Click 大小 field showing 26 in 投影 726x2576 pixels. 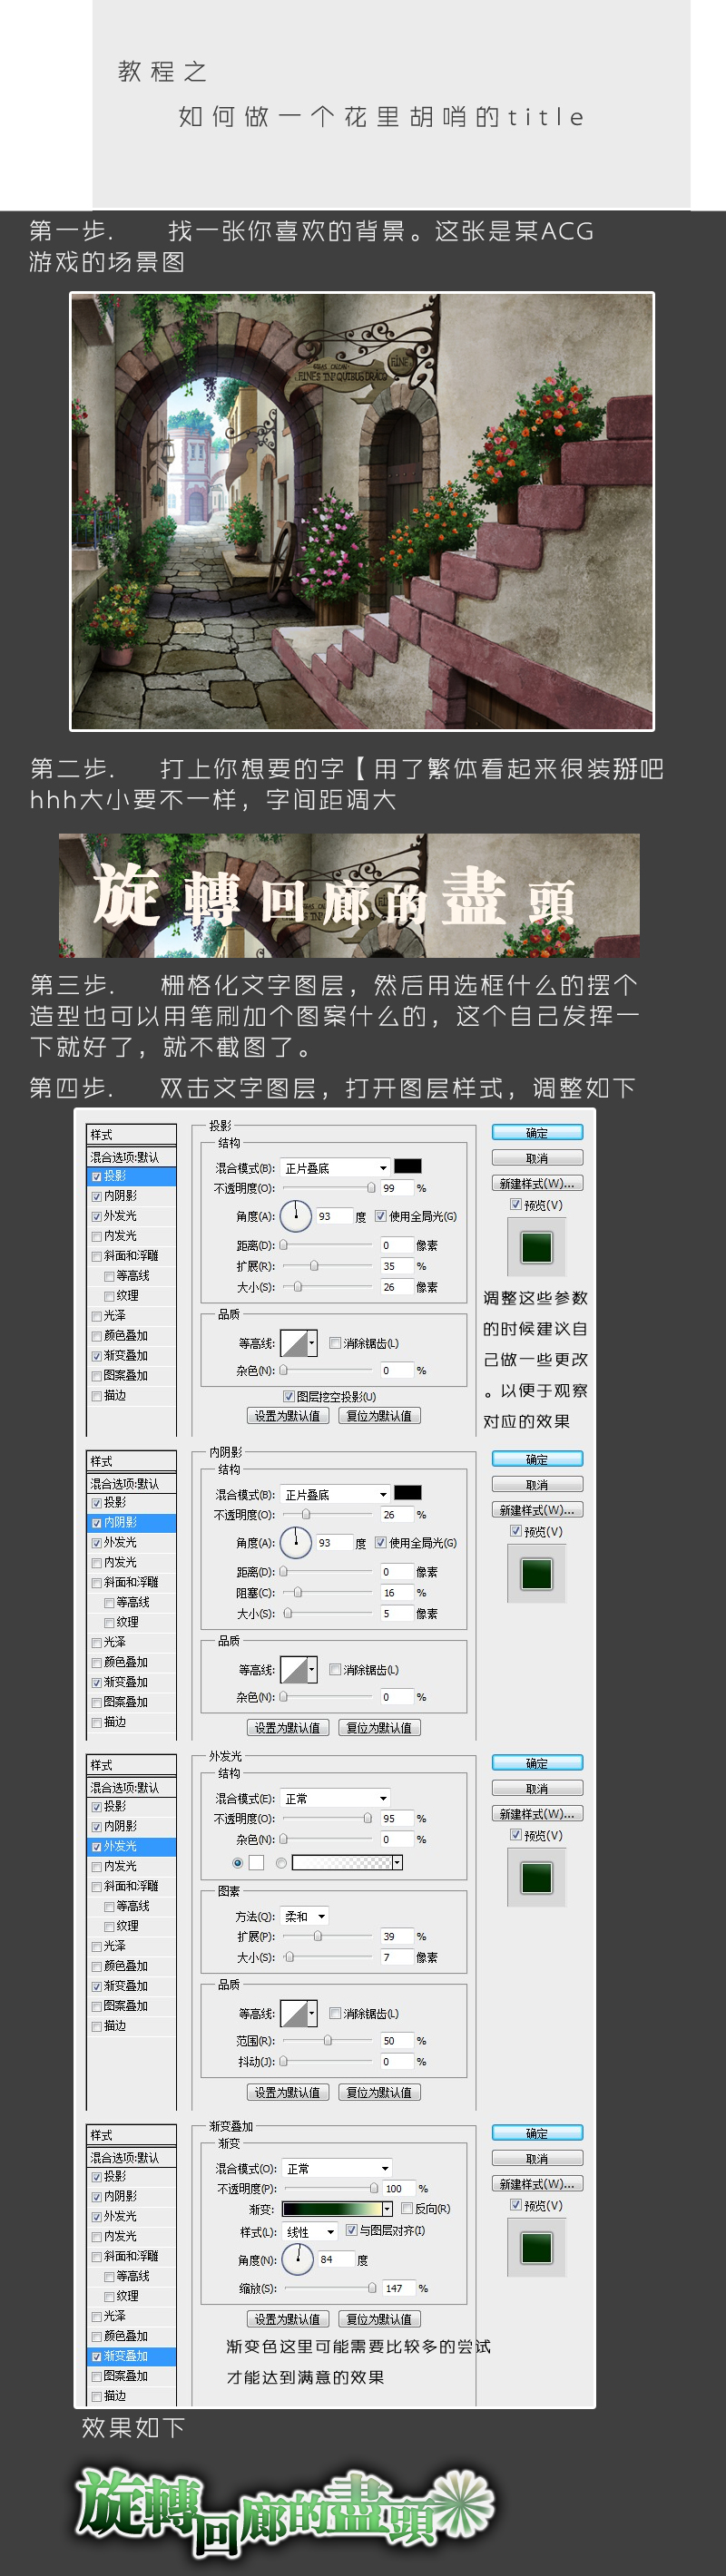tap(396, 1287)
